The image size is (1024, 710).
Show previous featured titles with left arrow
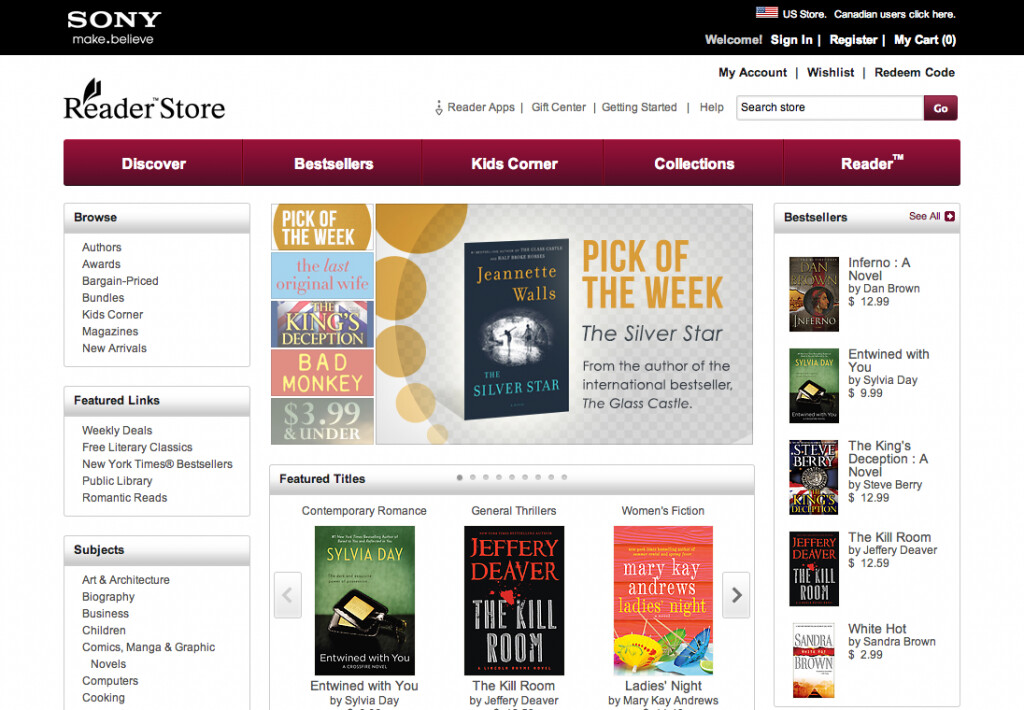[x=287, y=595]
